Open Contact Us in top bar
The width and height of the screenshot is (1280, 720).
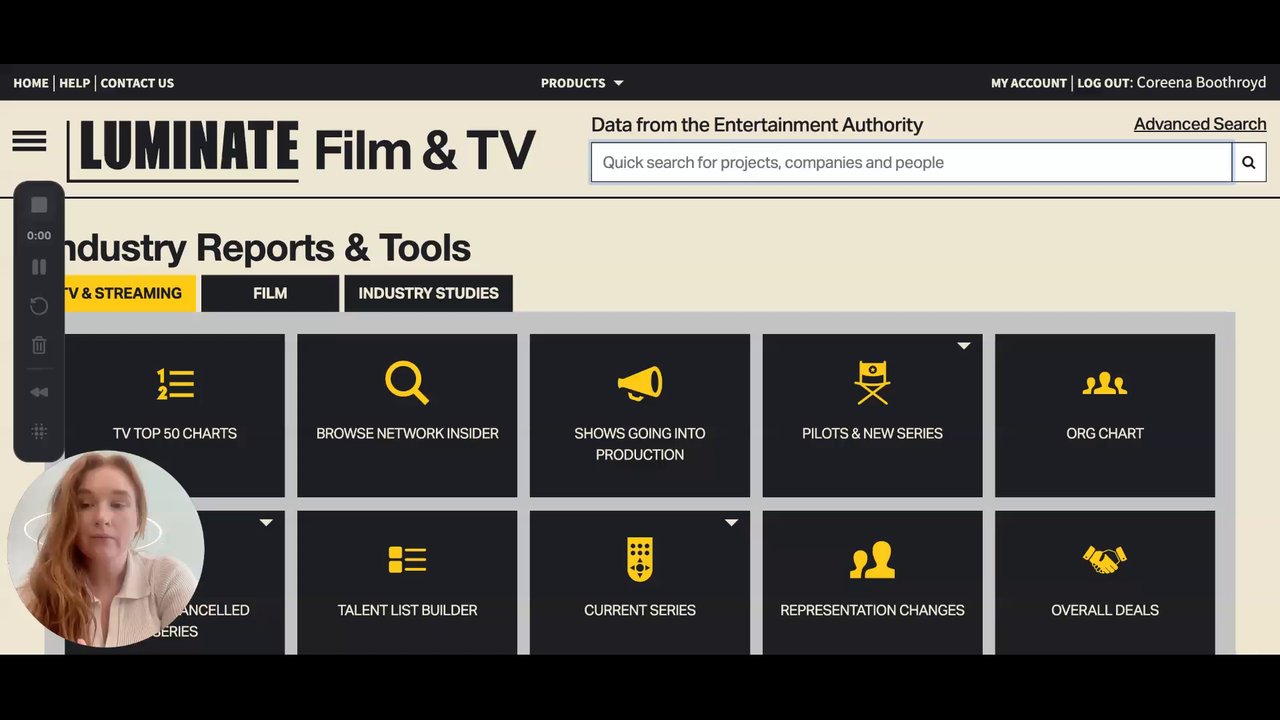click(x=137, y=83)
